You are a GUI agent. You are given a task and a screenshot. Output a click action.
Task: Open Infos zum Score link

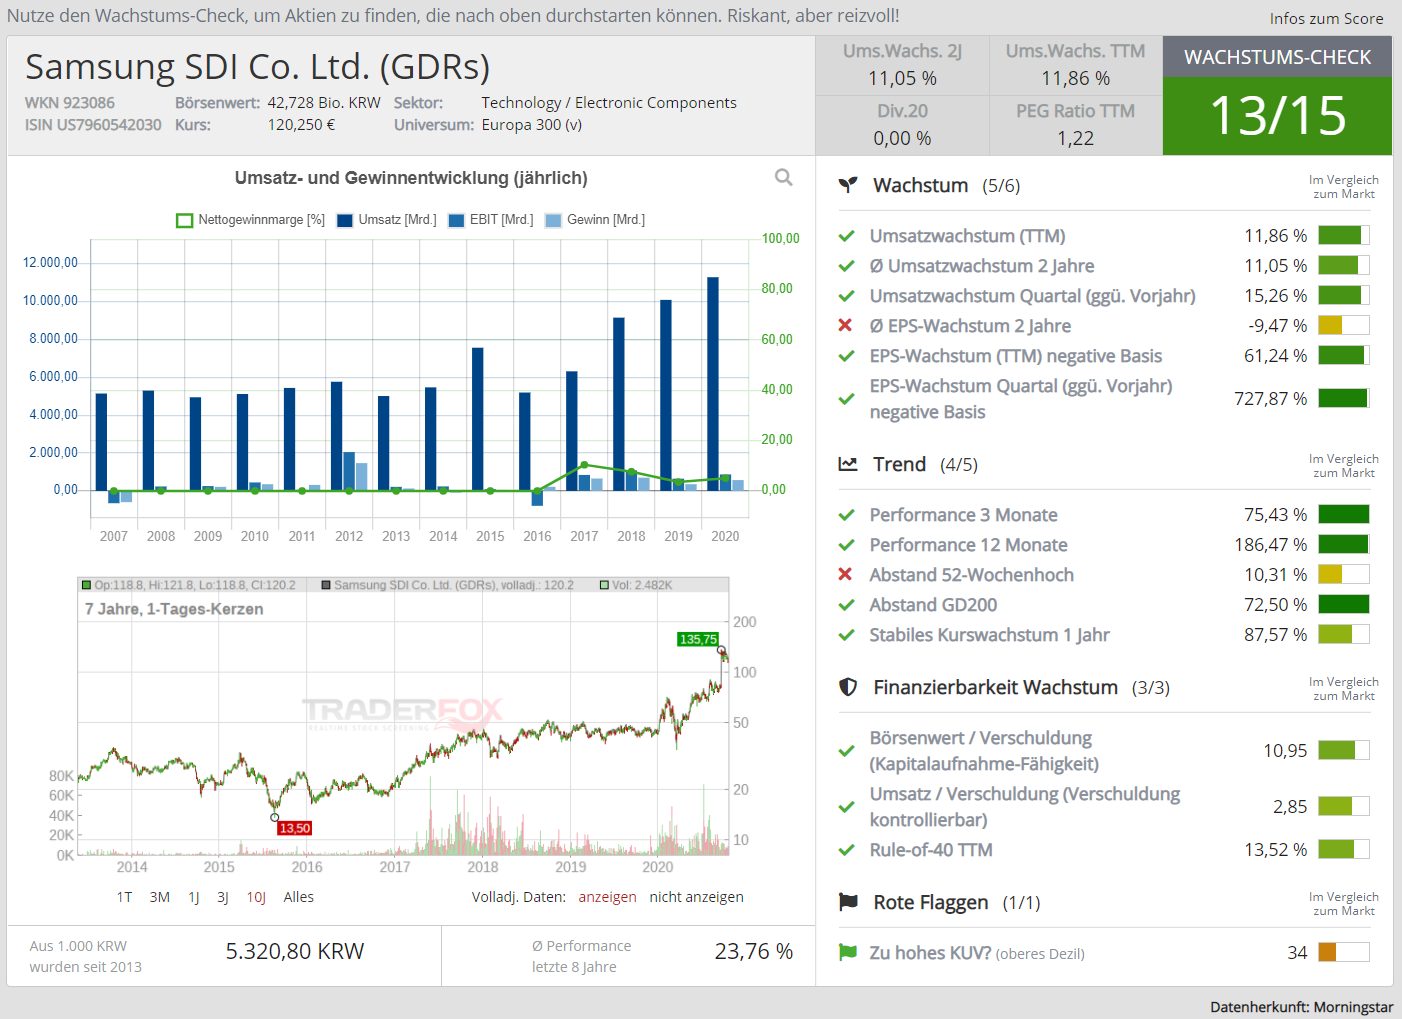tap(1326, 18)
